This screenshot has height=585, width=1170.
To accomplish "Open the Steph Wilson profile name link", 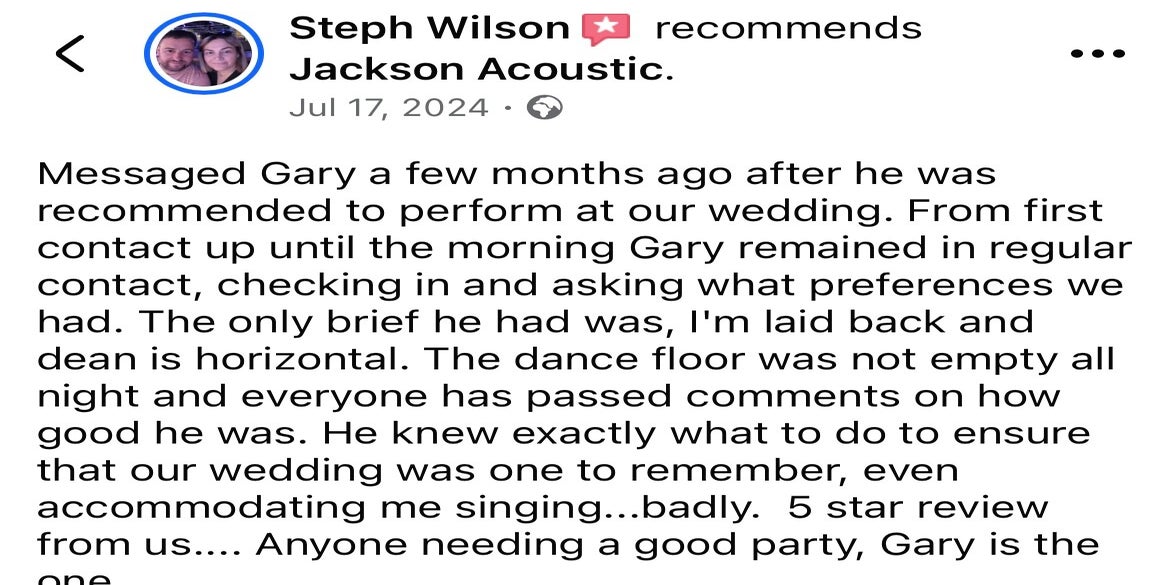I will coord(429,28).
